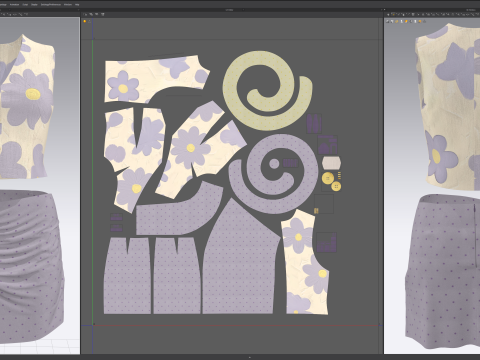Open the menu between Animation and Display

tap(25, 4)
